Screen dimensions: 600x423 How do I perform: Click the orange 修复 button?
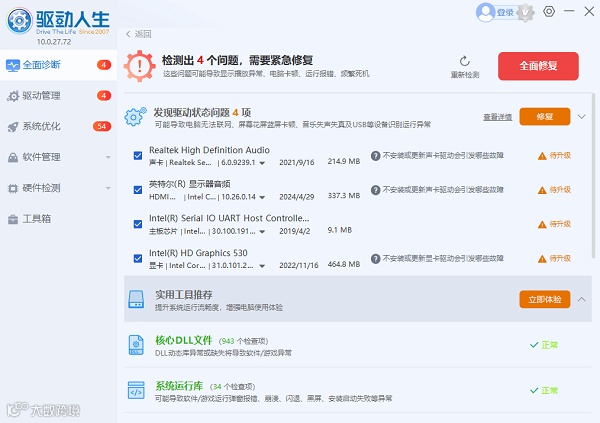coord(545,116)
